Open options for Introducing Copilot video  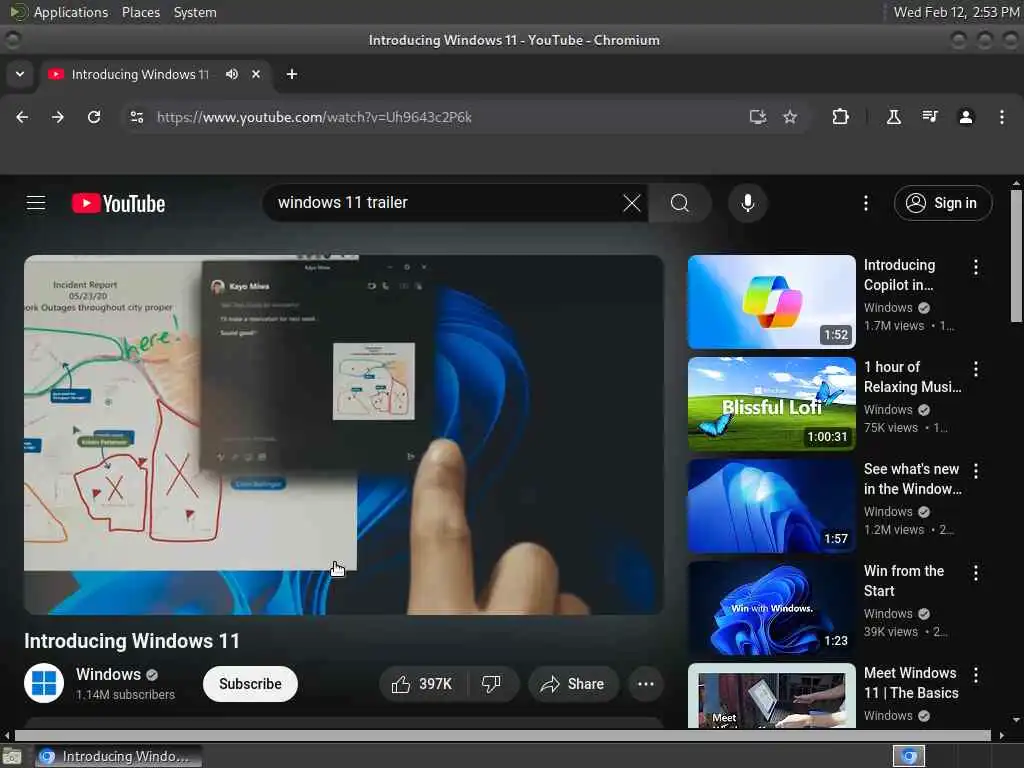point(976,266)
